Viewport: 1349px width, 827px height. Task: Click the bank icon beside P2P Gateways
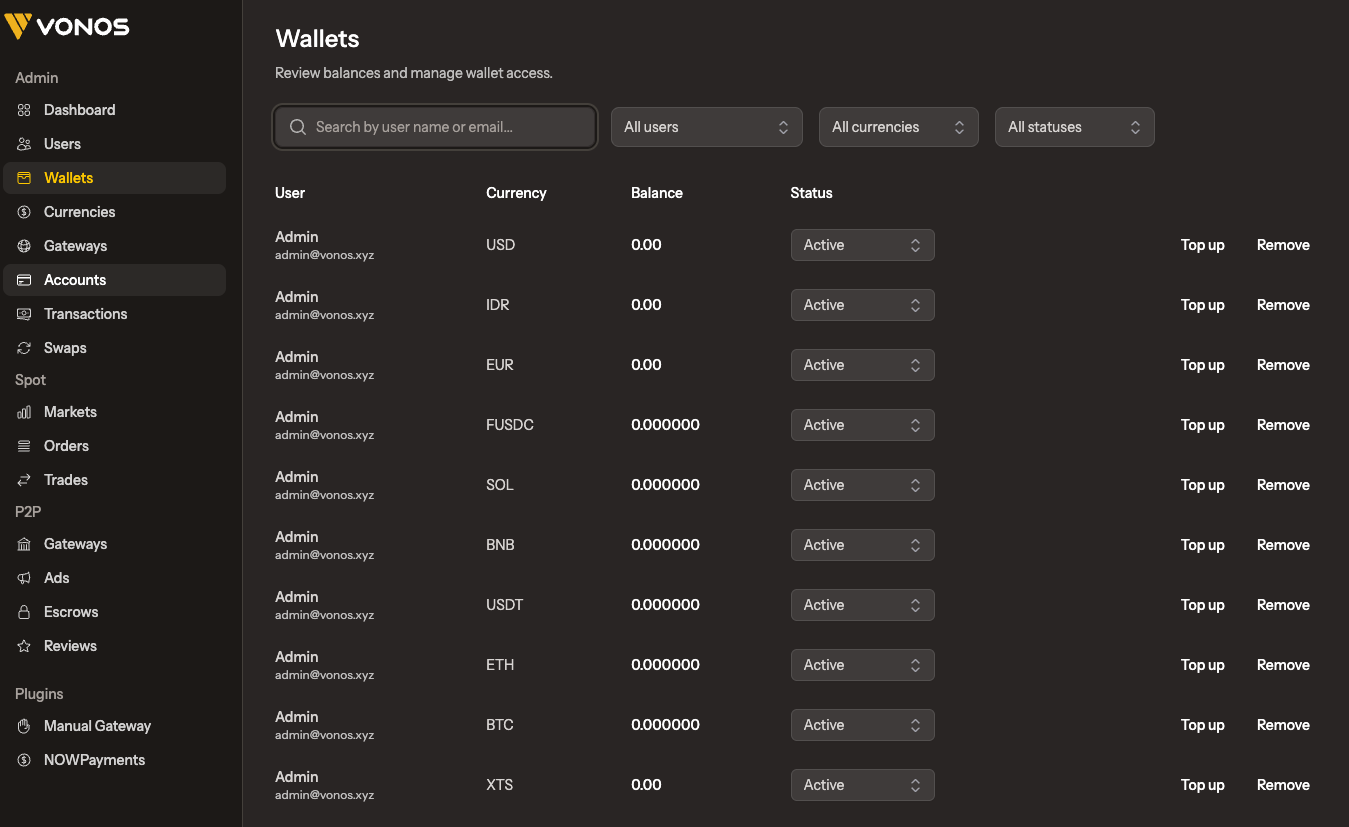(x=24, y=544)
